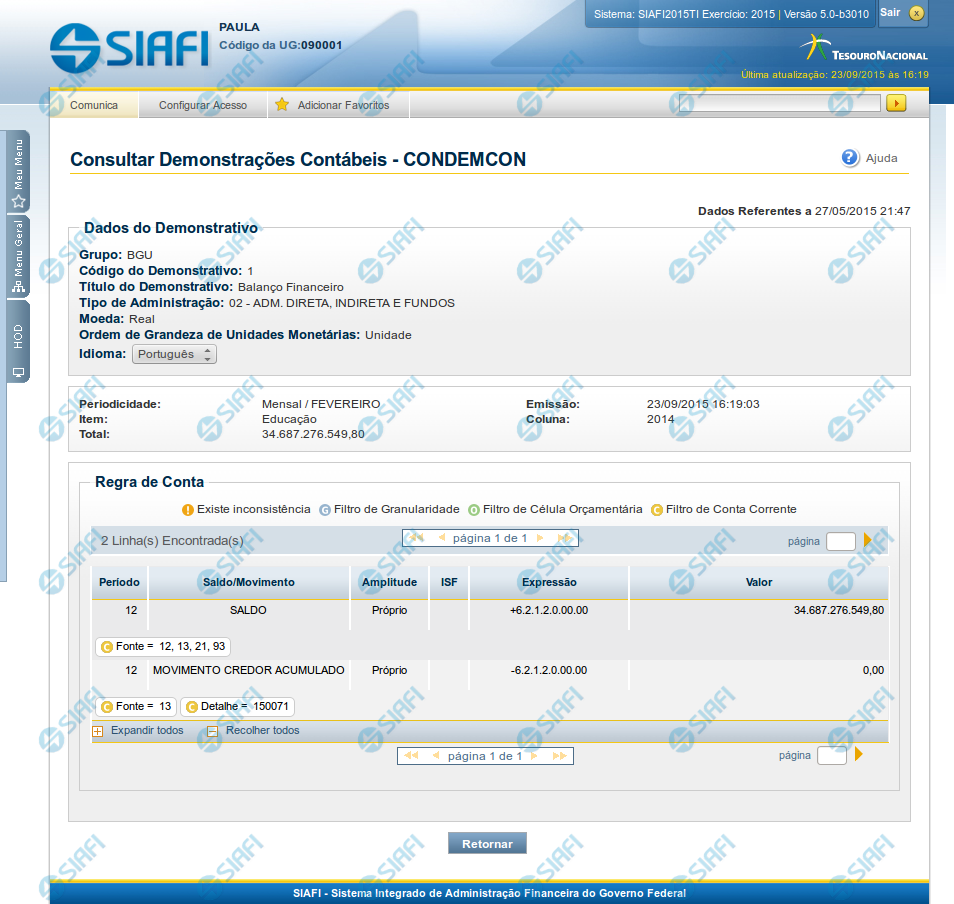Click the Sair logout button
Viewport: 954px width, 904px height.
coord(890,12)
